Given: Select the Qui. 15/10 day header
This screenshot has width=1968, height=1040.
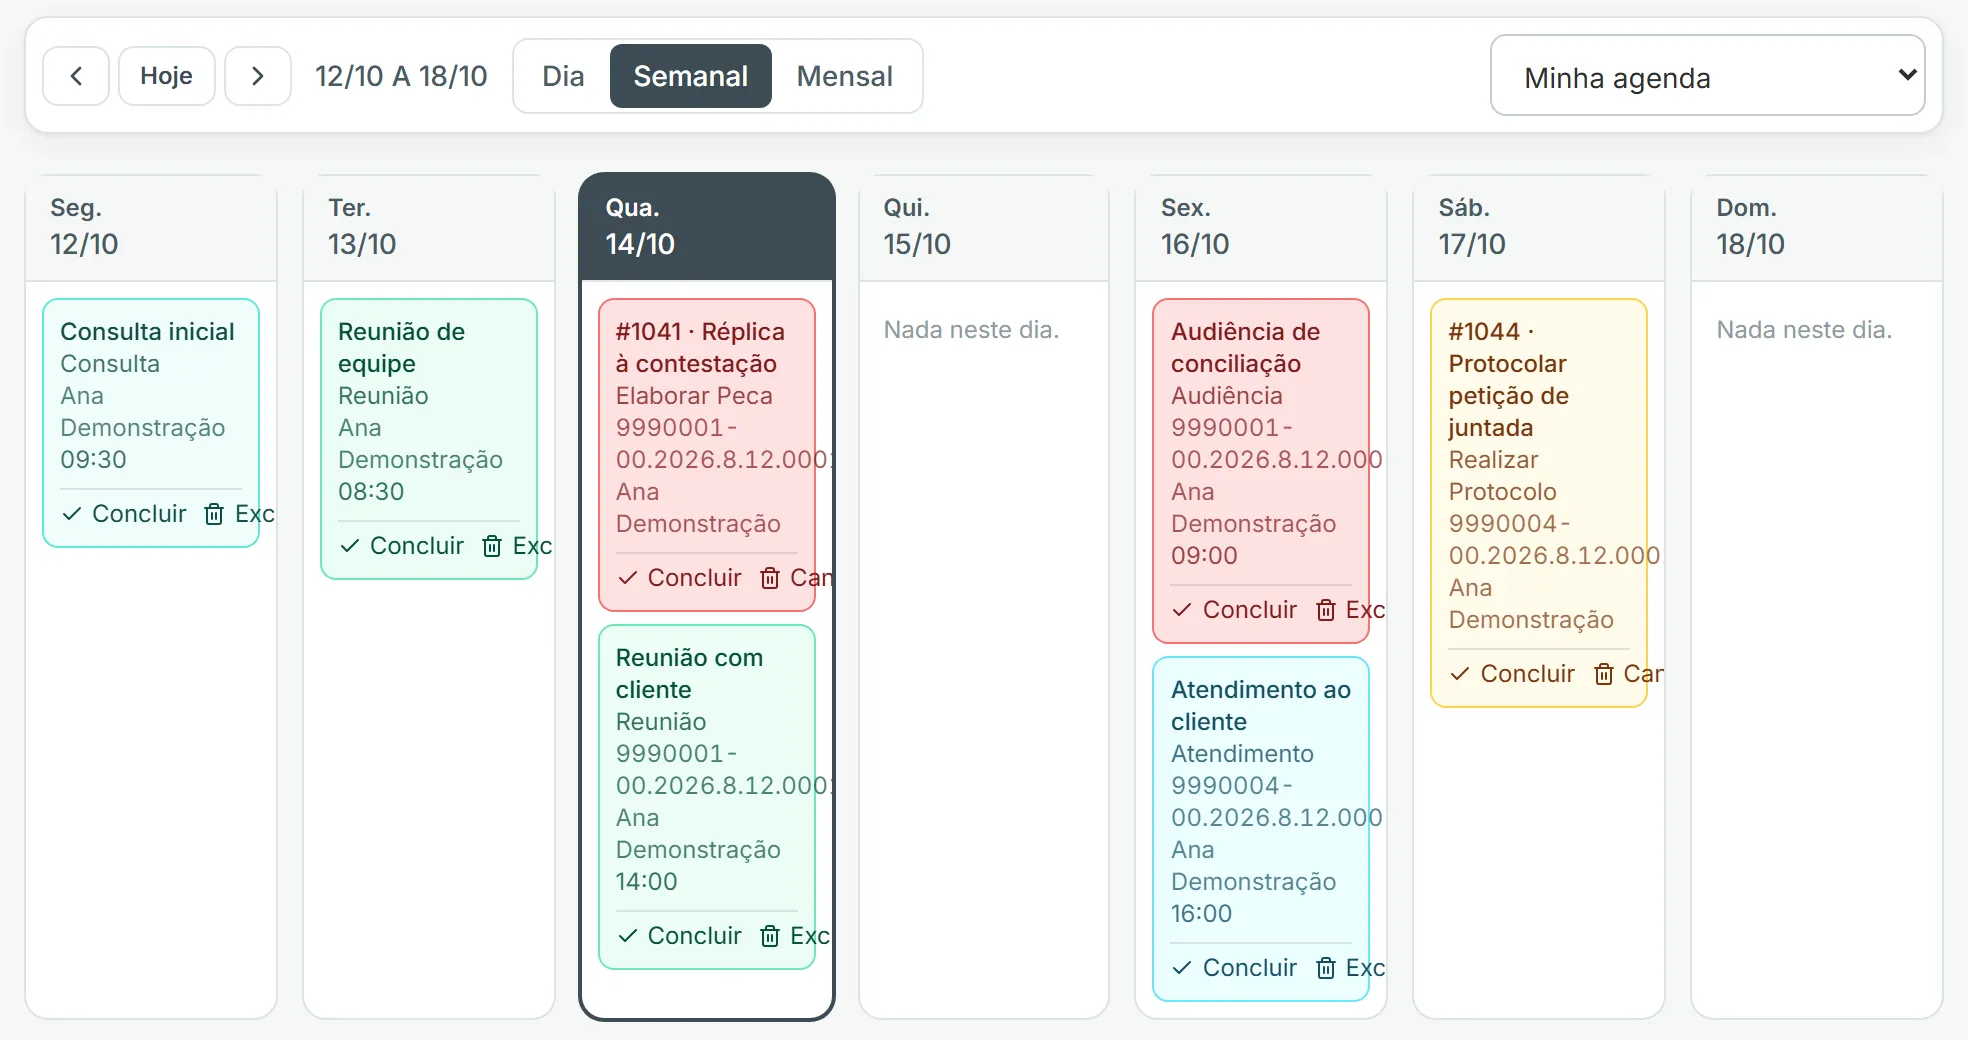Looking at the screenshot, I should click(x=984, y=227).
